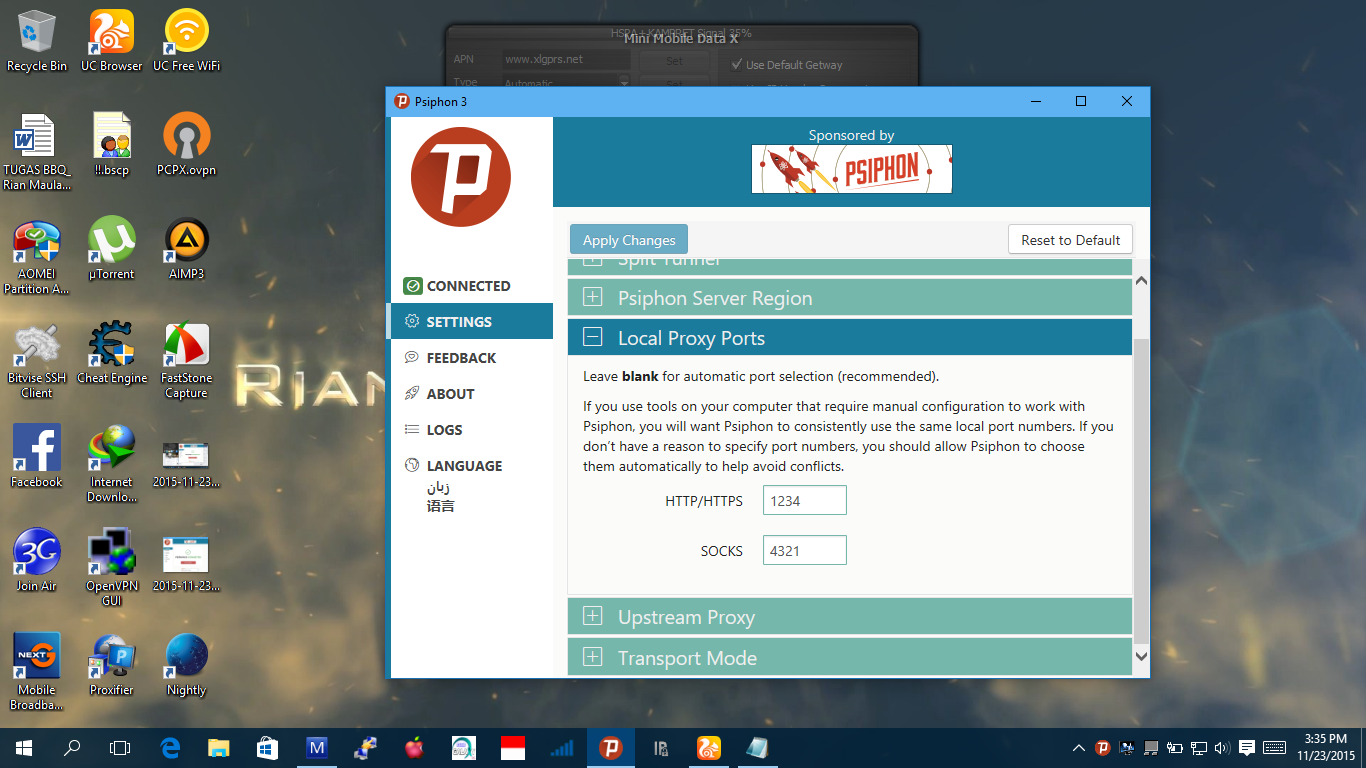Click the Psiphon icon in the taskbar
This screenshot has height=768, width=1366.
pos(610,747)
